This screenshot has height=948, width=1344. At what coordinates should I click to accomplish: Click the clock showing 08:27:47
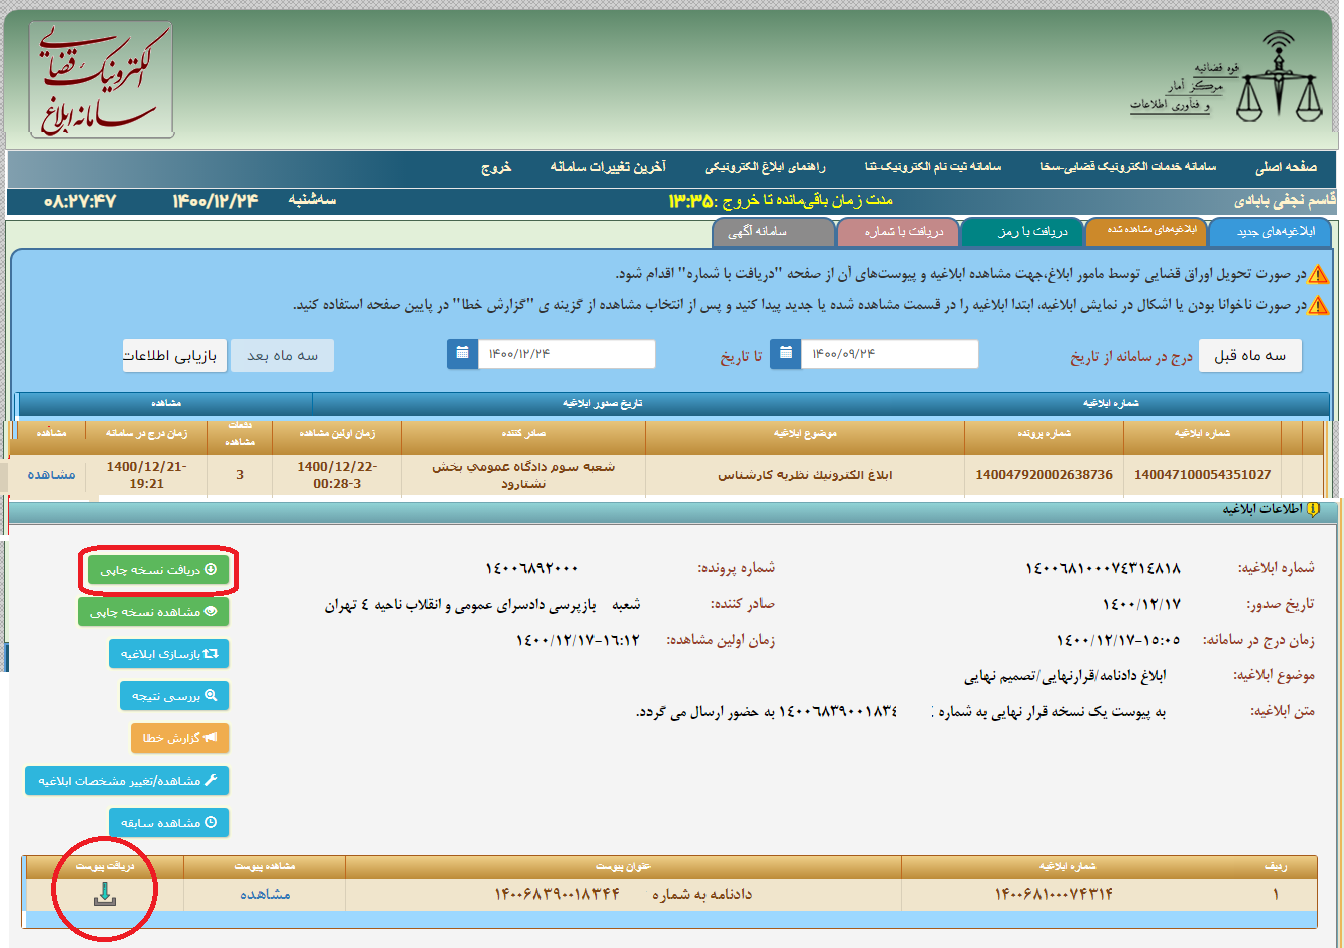coord(81,200)
